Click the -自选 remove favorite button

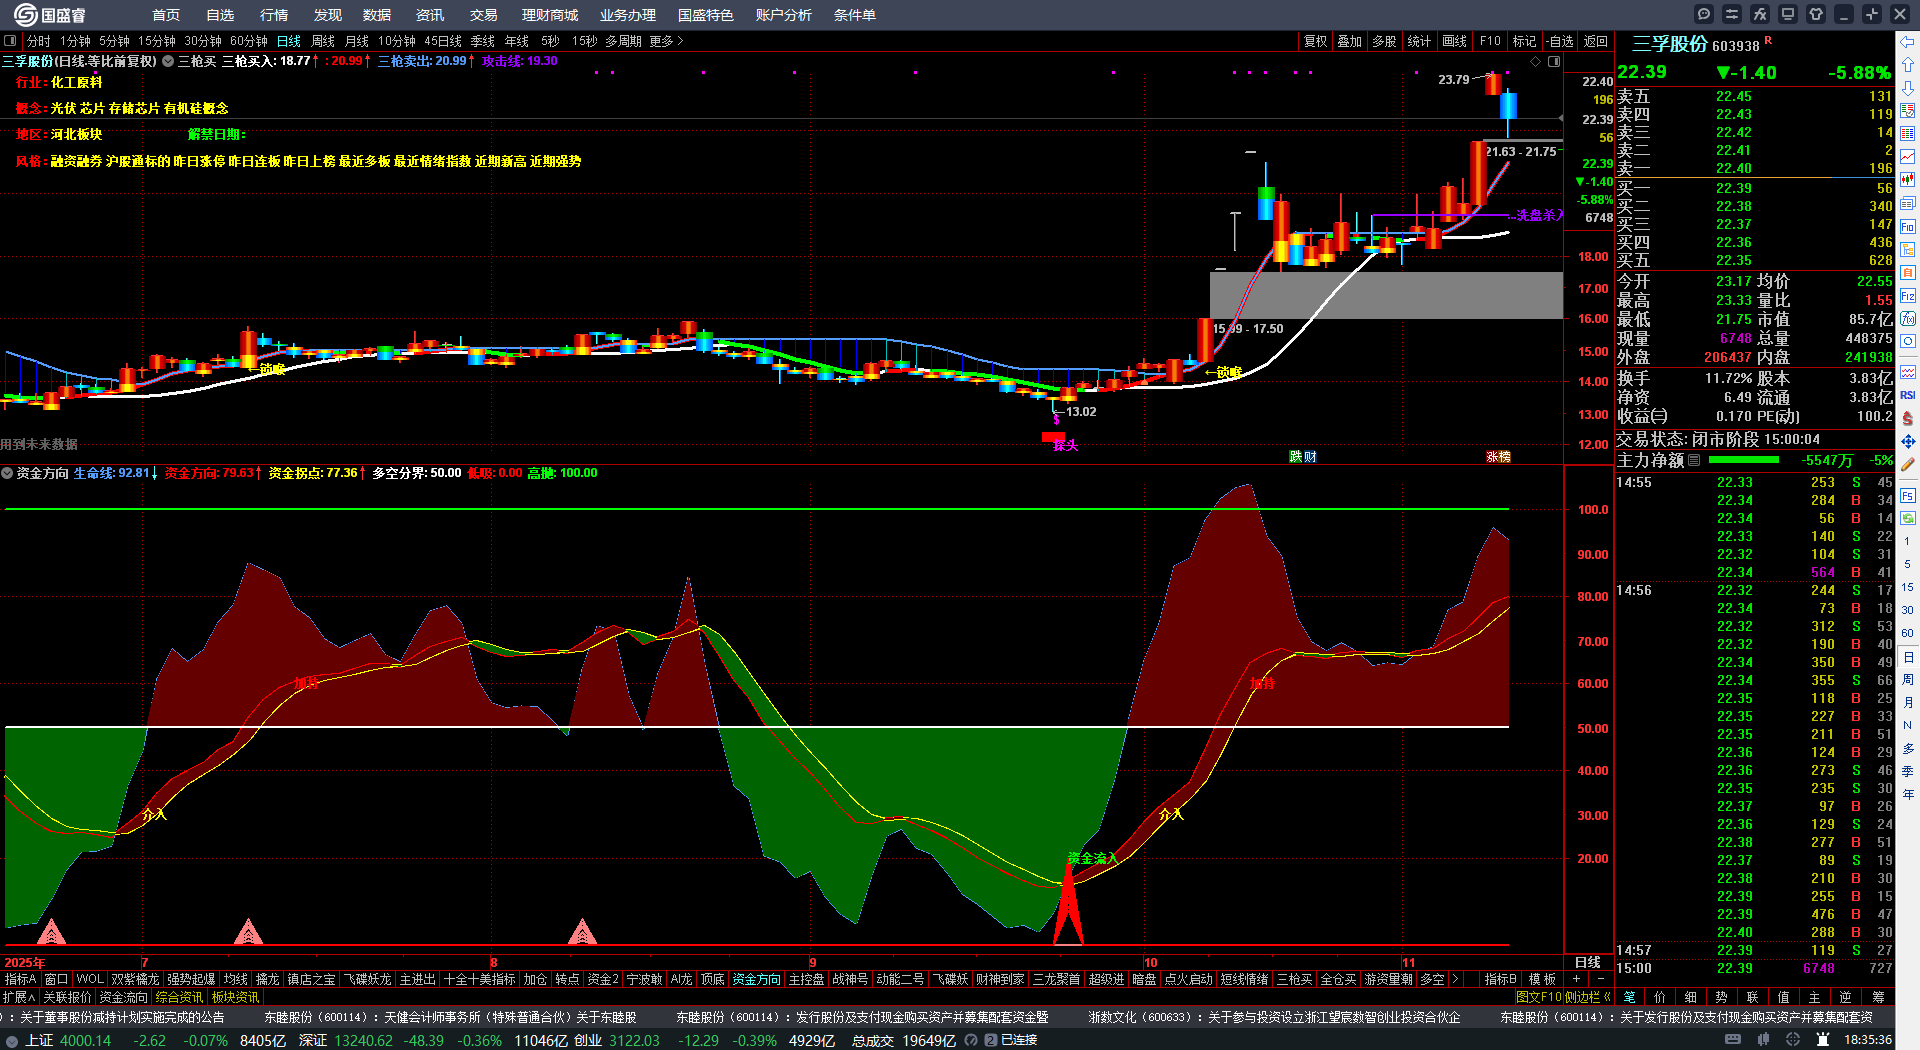[x=1560, y=41]
